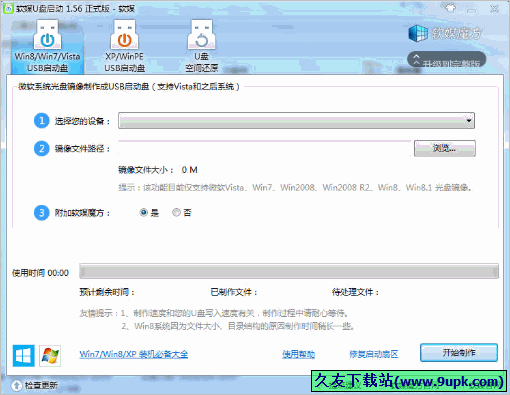Screen dimensions: 510x395
Task: Click the 检查更新 (check for updates) button
Action: click(35, 386)
